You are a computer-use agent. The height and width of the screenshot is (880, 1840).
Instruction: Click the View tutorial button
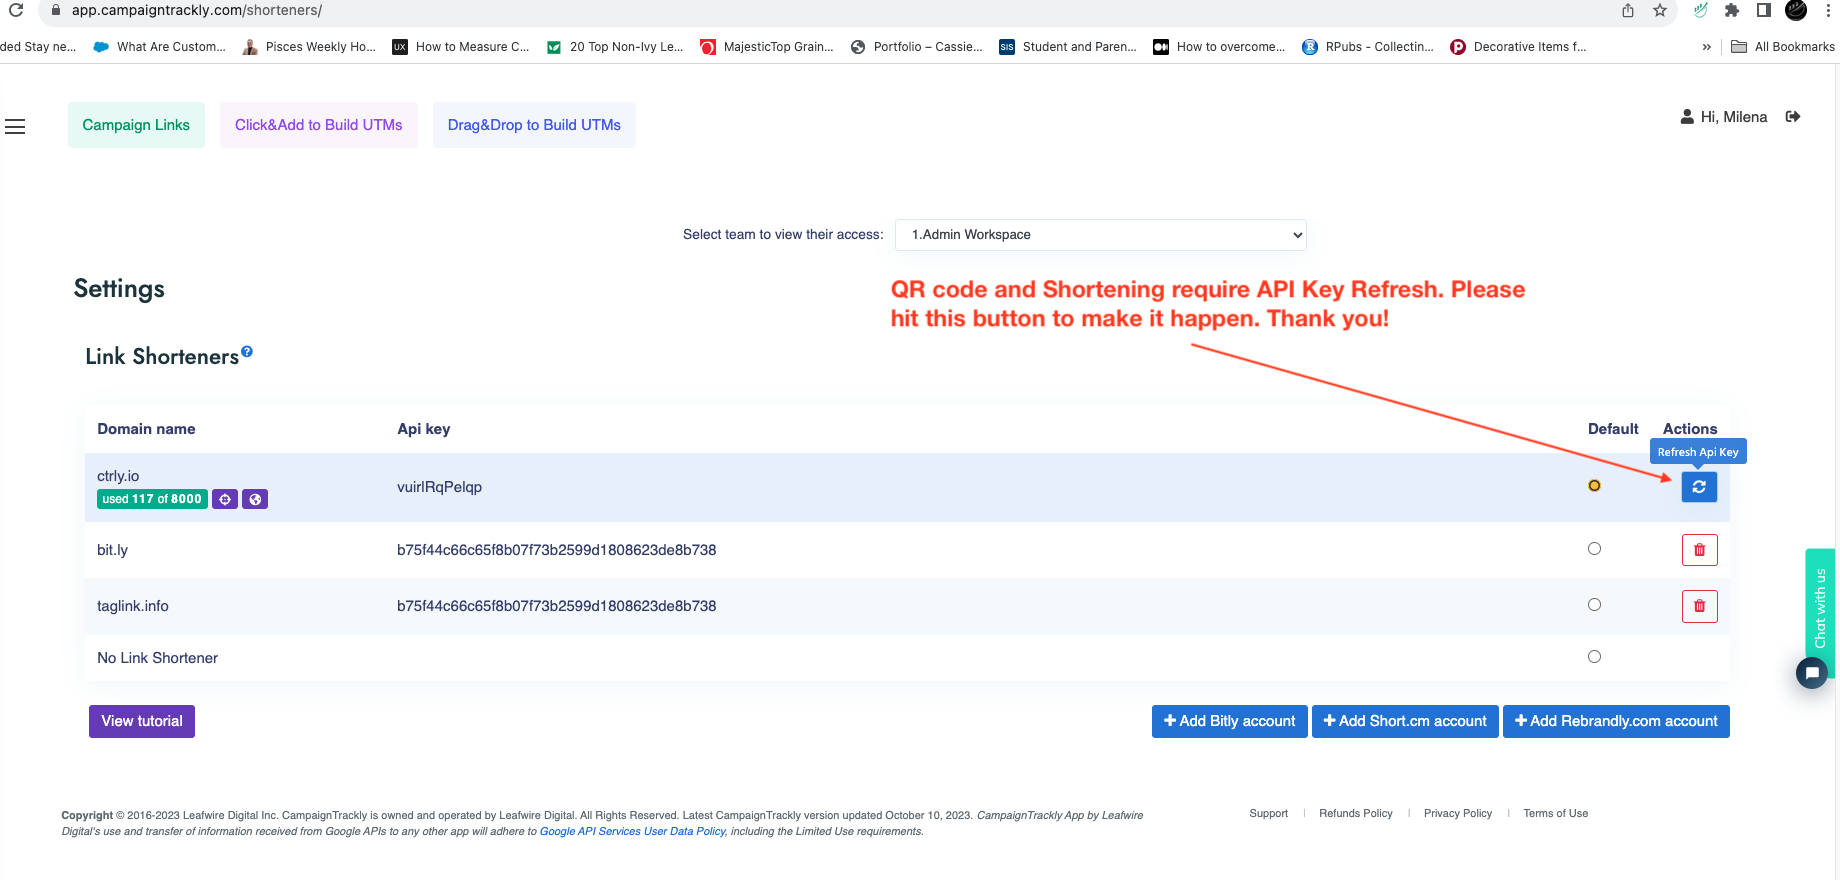tap(142, 722)
